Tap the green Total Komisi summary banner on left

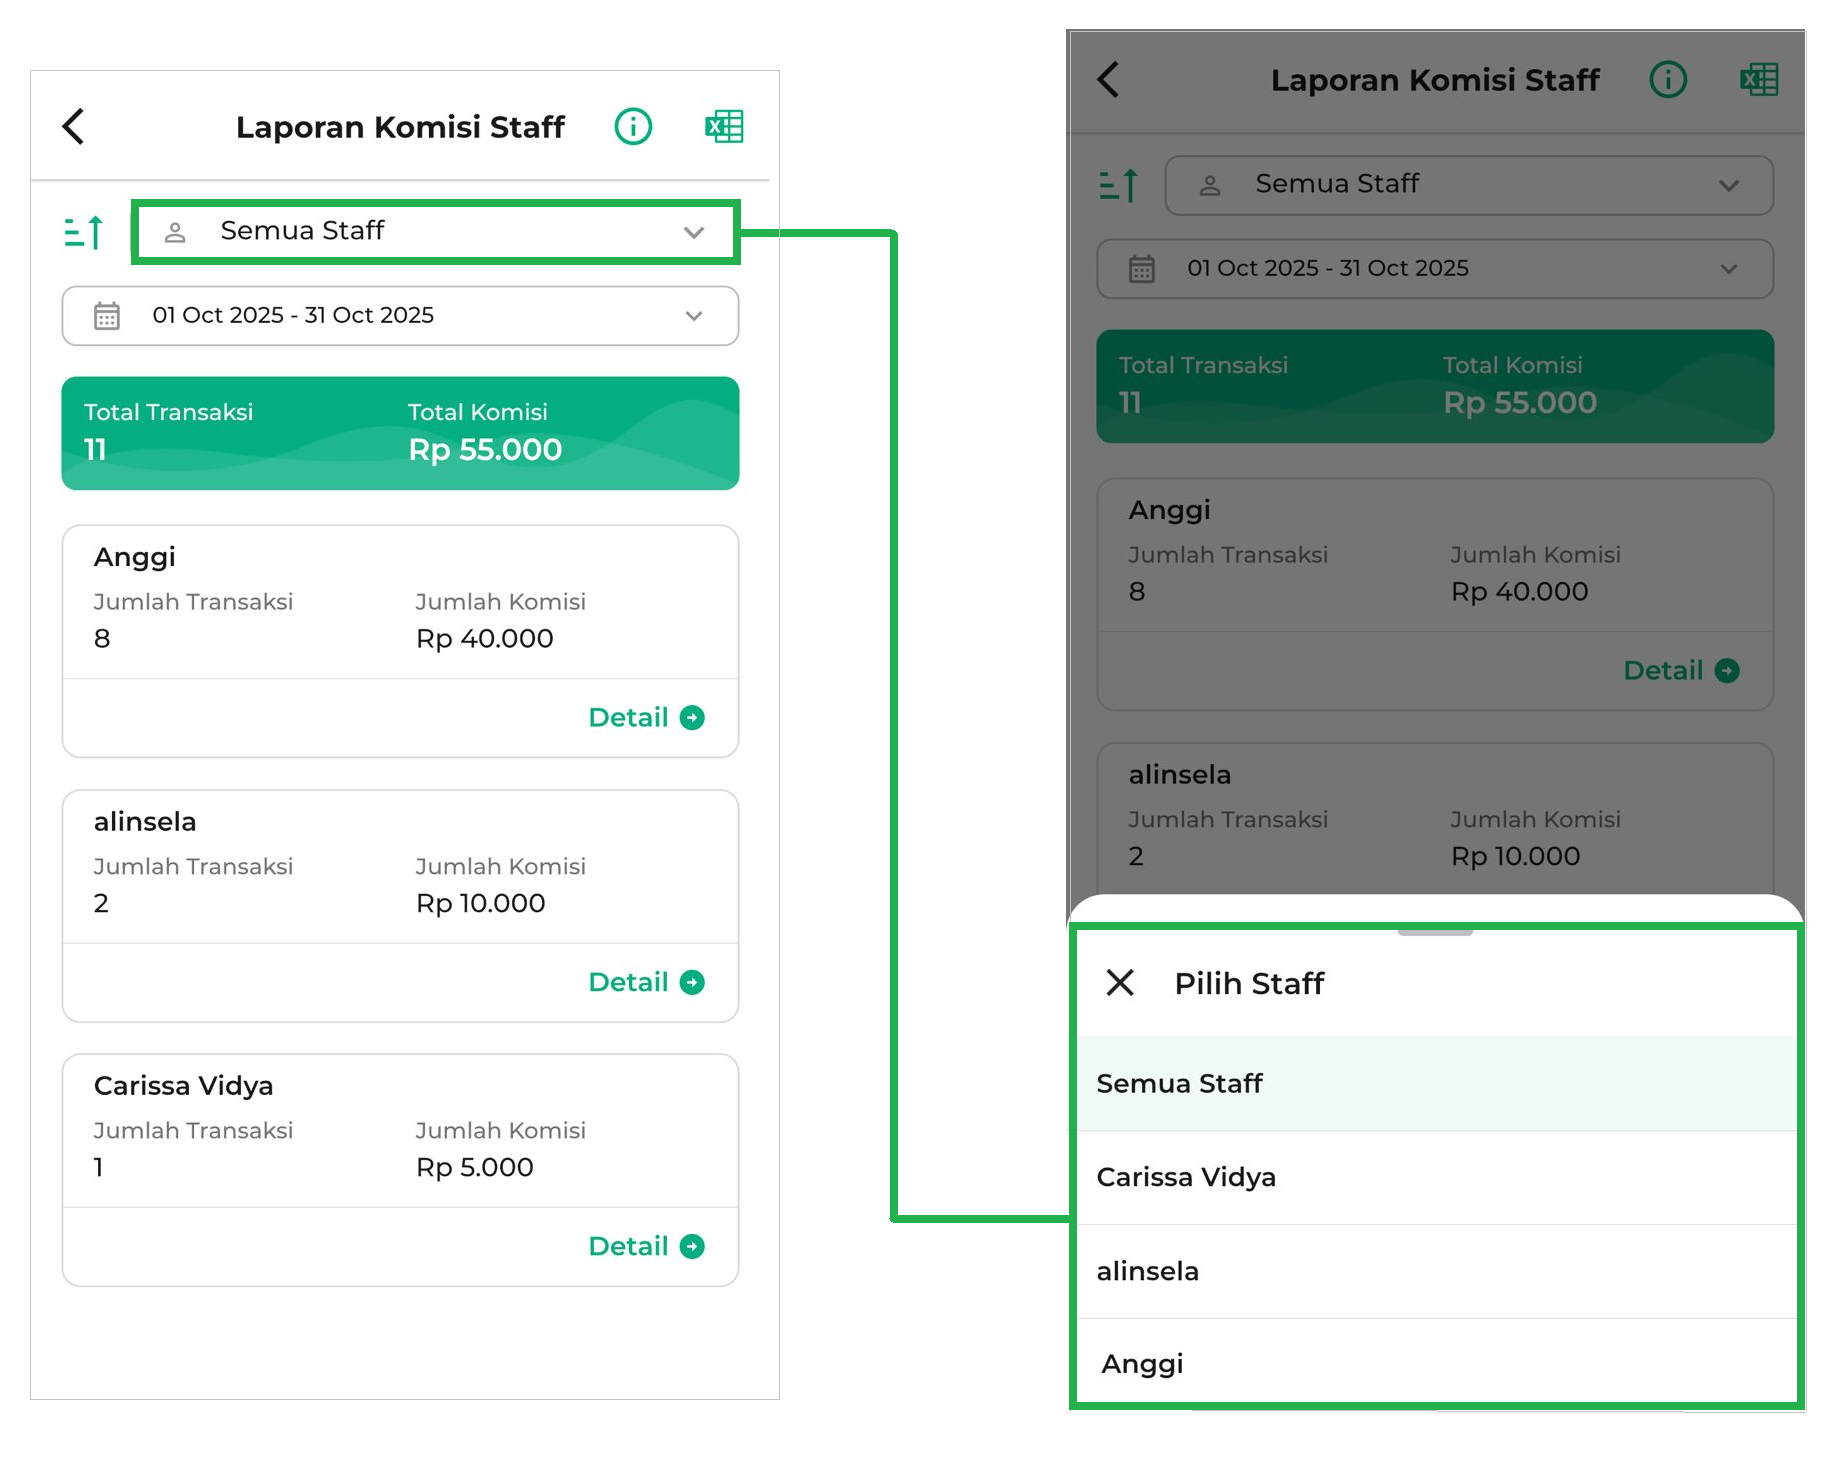400,433
